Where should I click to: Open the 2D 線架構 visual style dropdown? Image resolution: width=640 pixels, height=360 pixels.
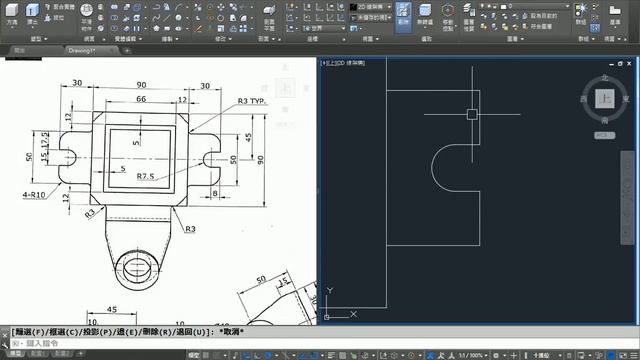(x=371, y=7)
